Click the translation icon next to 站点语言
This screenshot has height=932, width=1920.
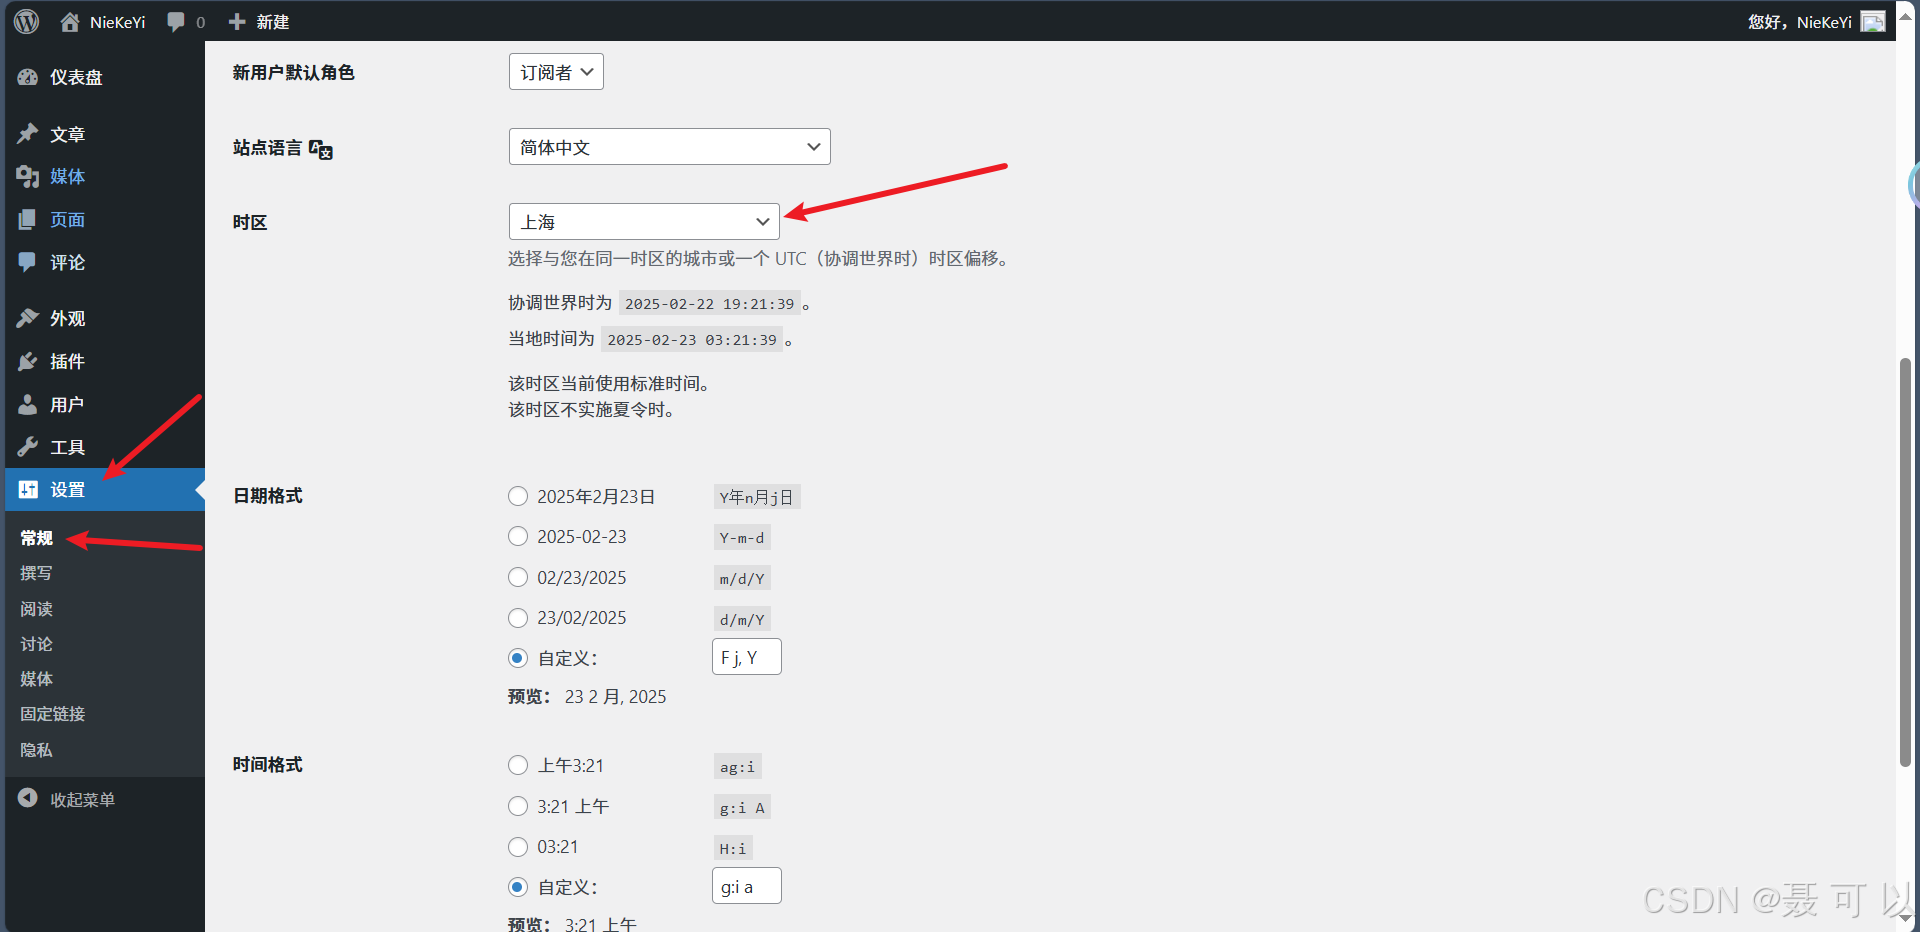click(320, 149)
